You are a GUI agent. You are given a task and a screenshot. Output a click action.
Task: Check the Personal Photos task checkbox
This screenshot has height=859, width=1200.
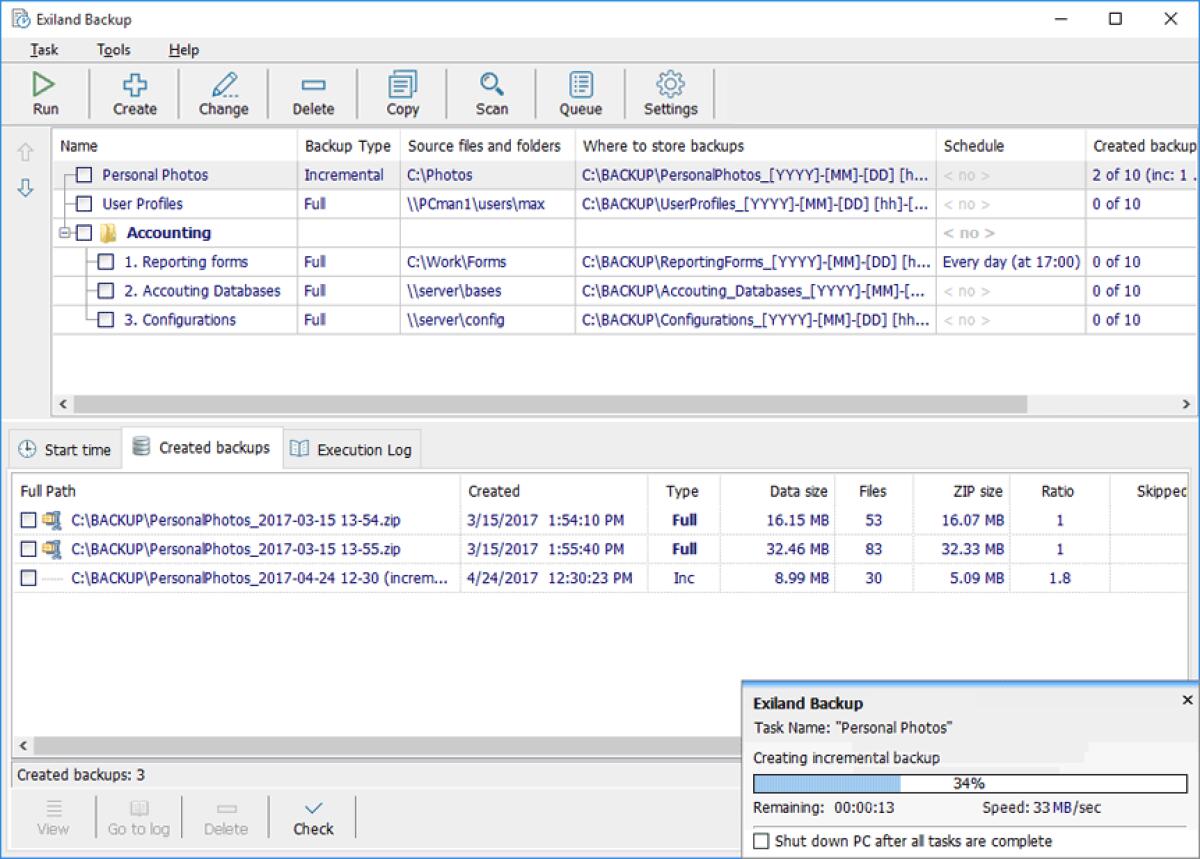click(x=84, y=174)
